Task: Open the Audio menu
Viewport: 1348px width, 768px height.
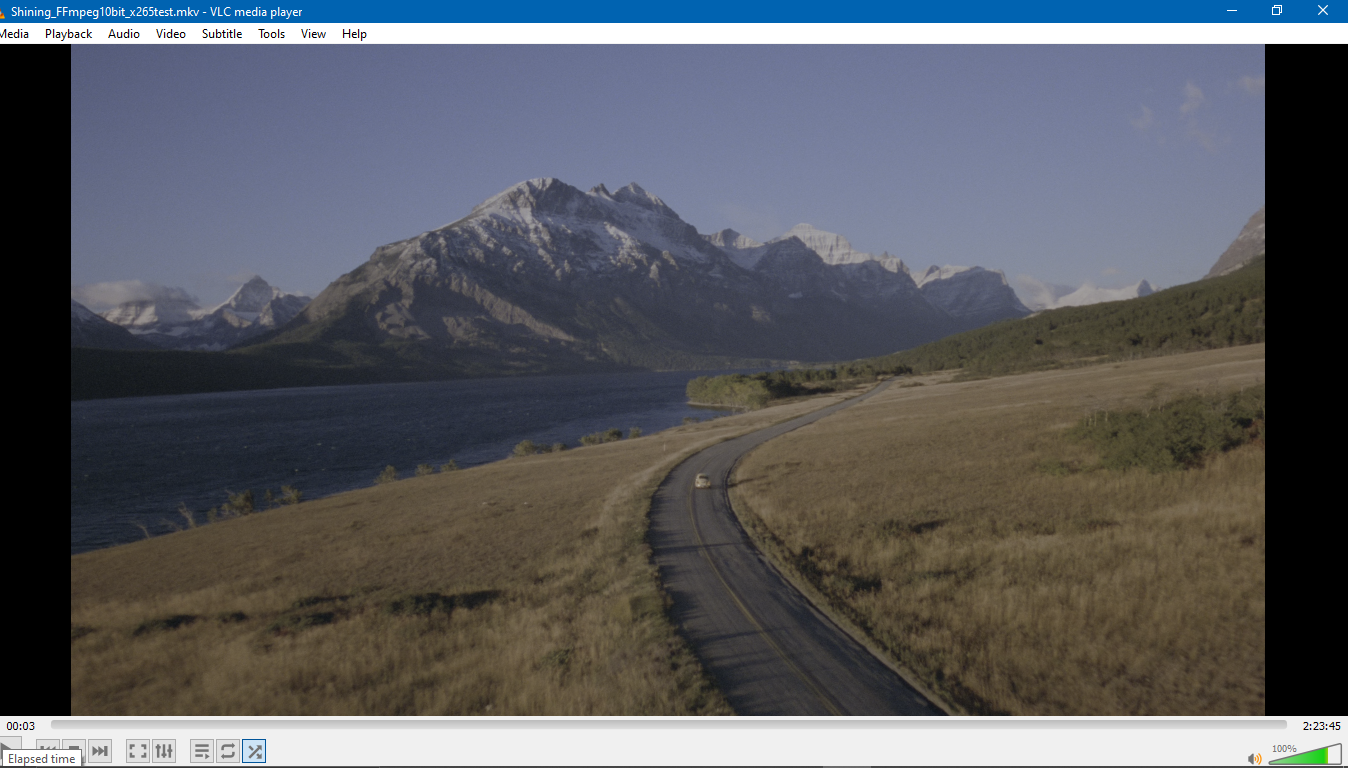Action: pyautogui.click(x=124, y=34)
